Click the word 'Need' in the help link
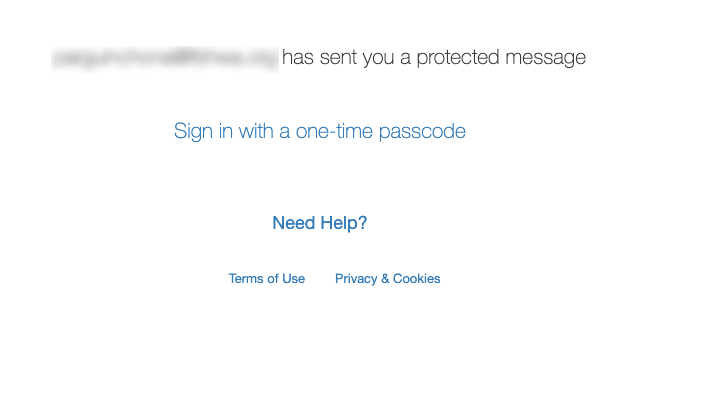719x417 pixels. (x=294, y=223)
